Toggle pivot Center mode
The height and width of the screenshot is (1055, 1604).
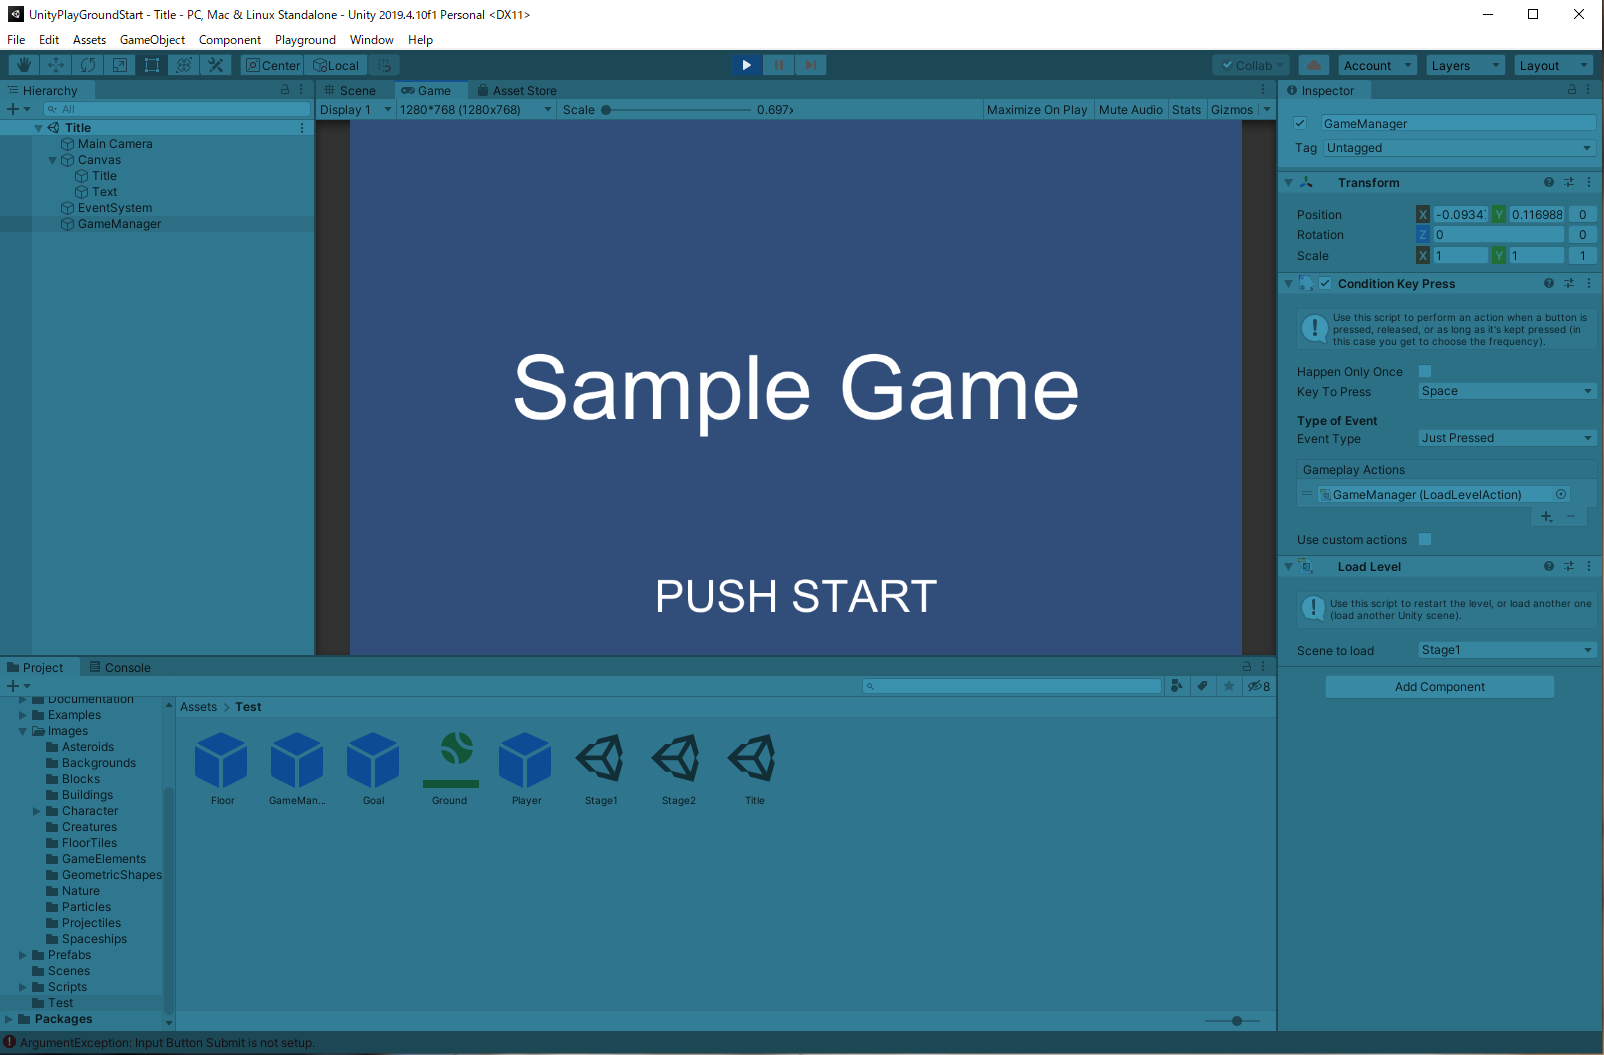coord(273,65)
